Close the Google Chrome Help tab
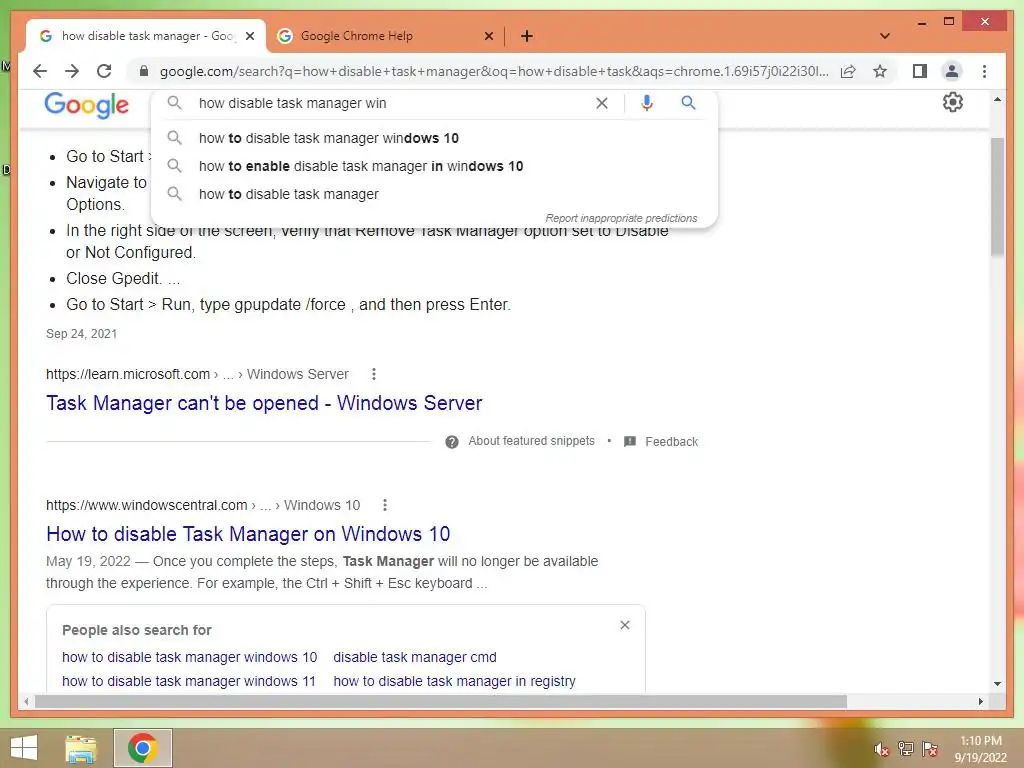The image size is (1024, 768). point(488,36)
